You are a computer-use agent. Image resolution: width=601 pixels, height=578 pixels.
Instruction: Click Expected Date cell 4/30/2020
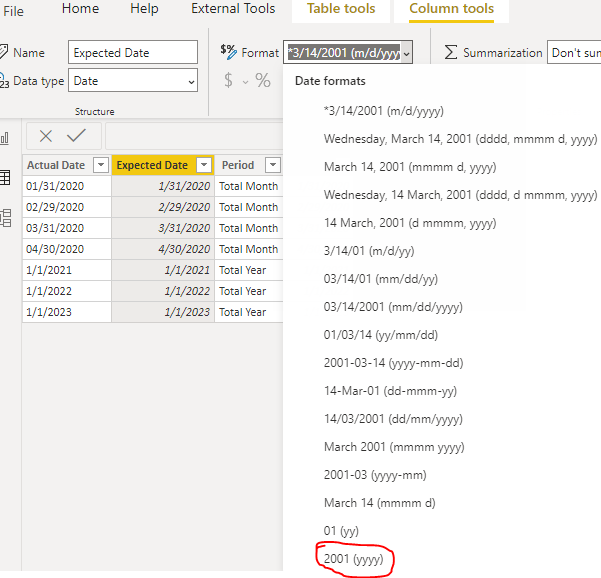point(163,249)
